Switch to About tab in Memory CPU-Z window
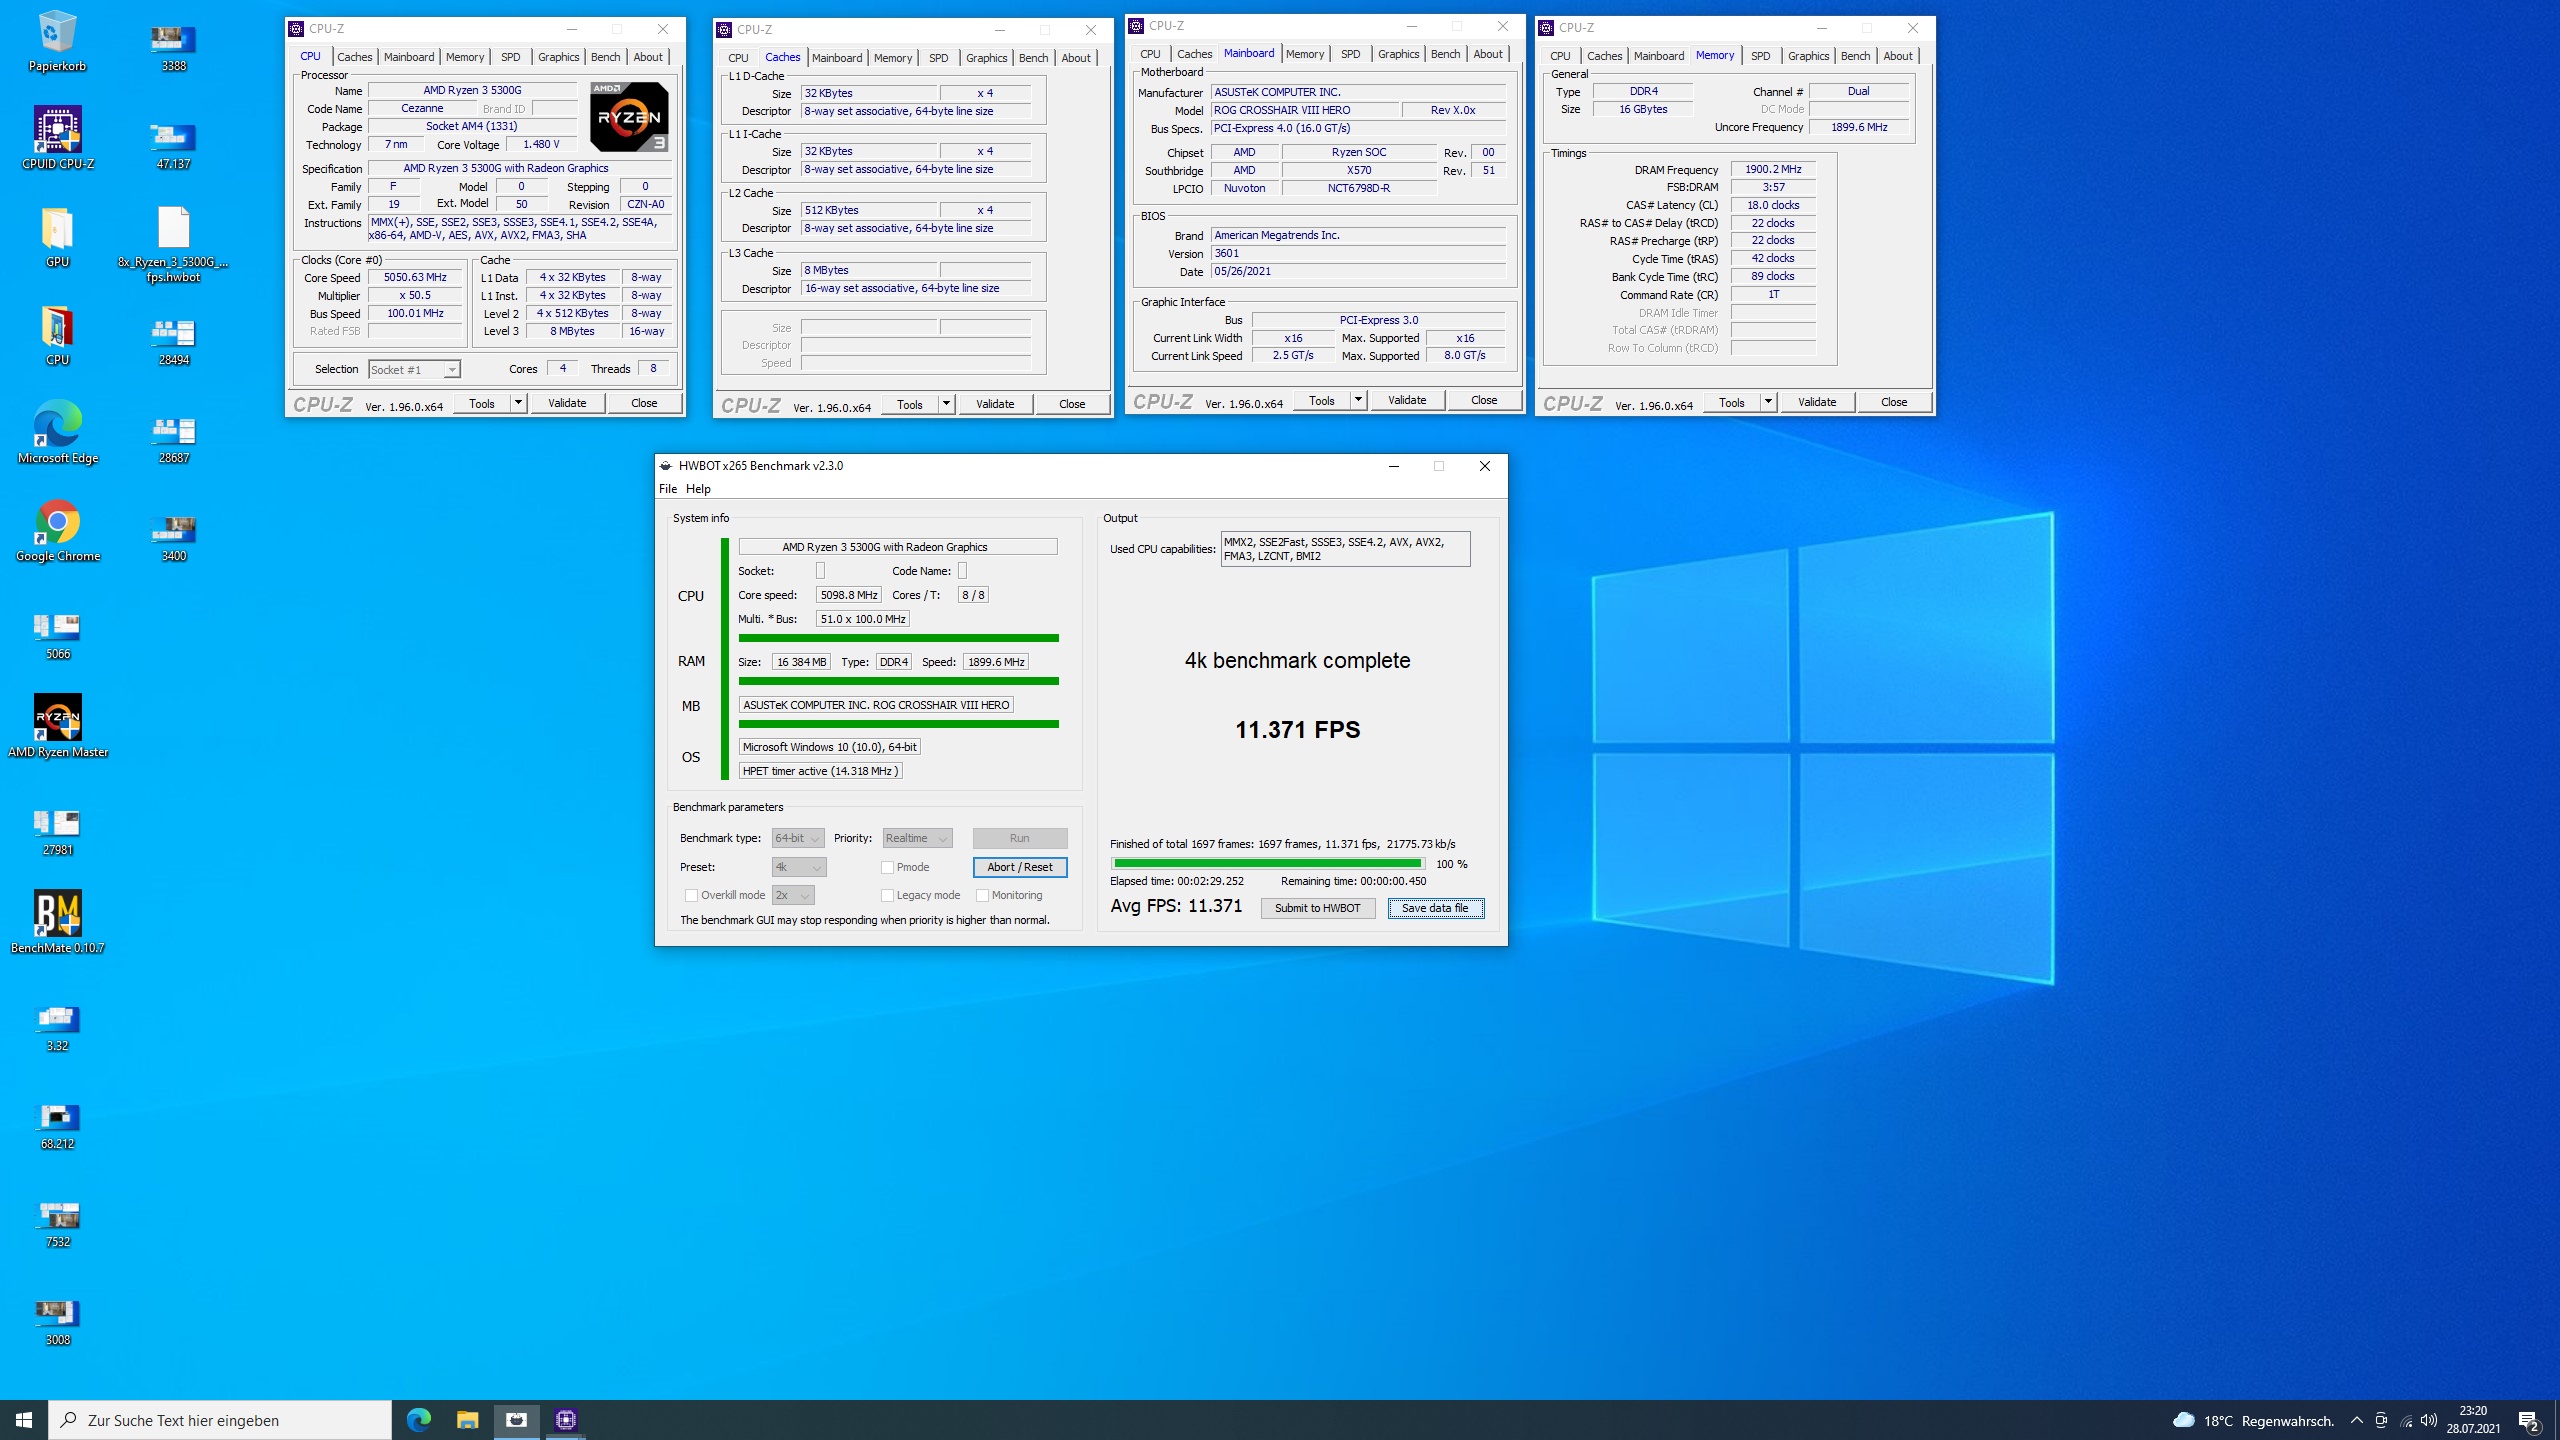2560x1440 pixels. [x=1898, y=56]
